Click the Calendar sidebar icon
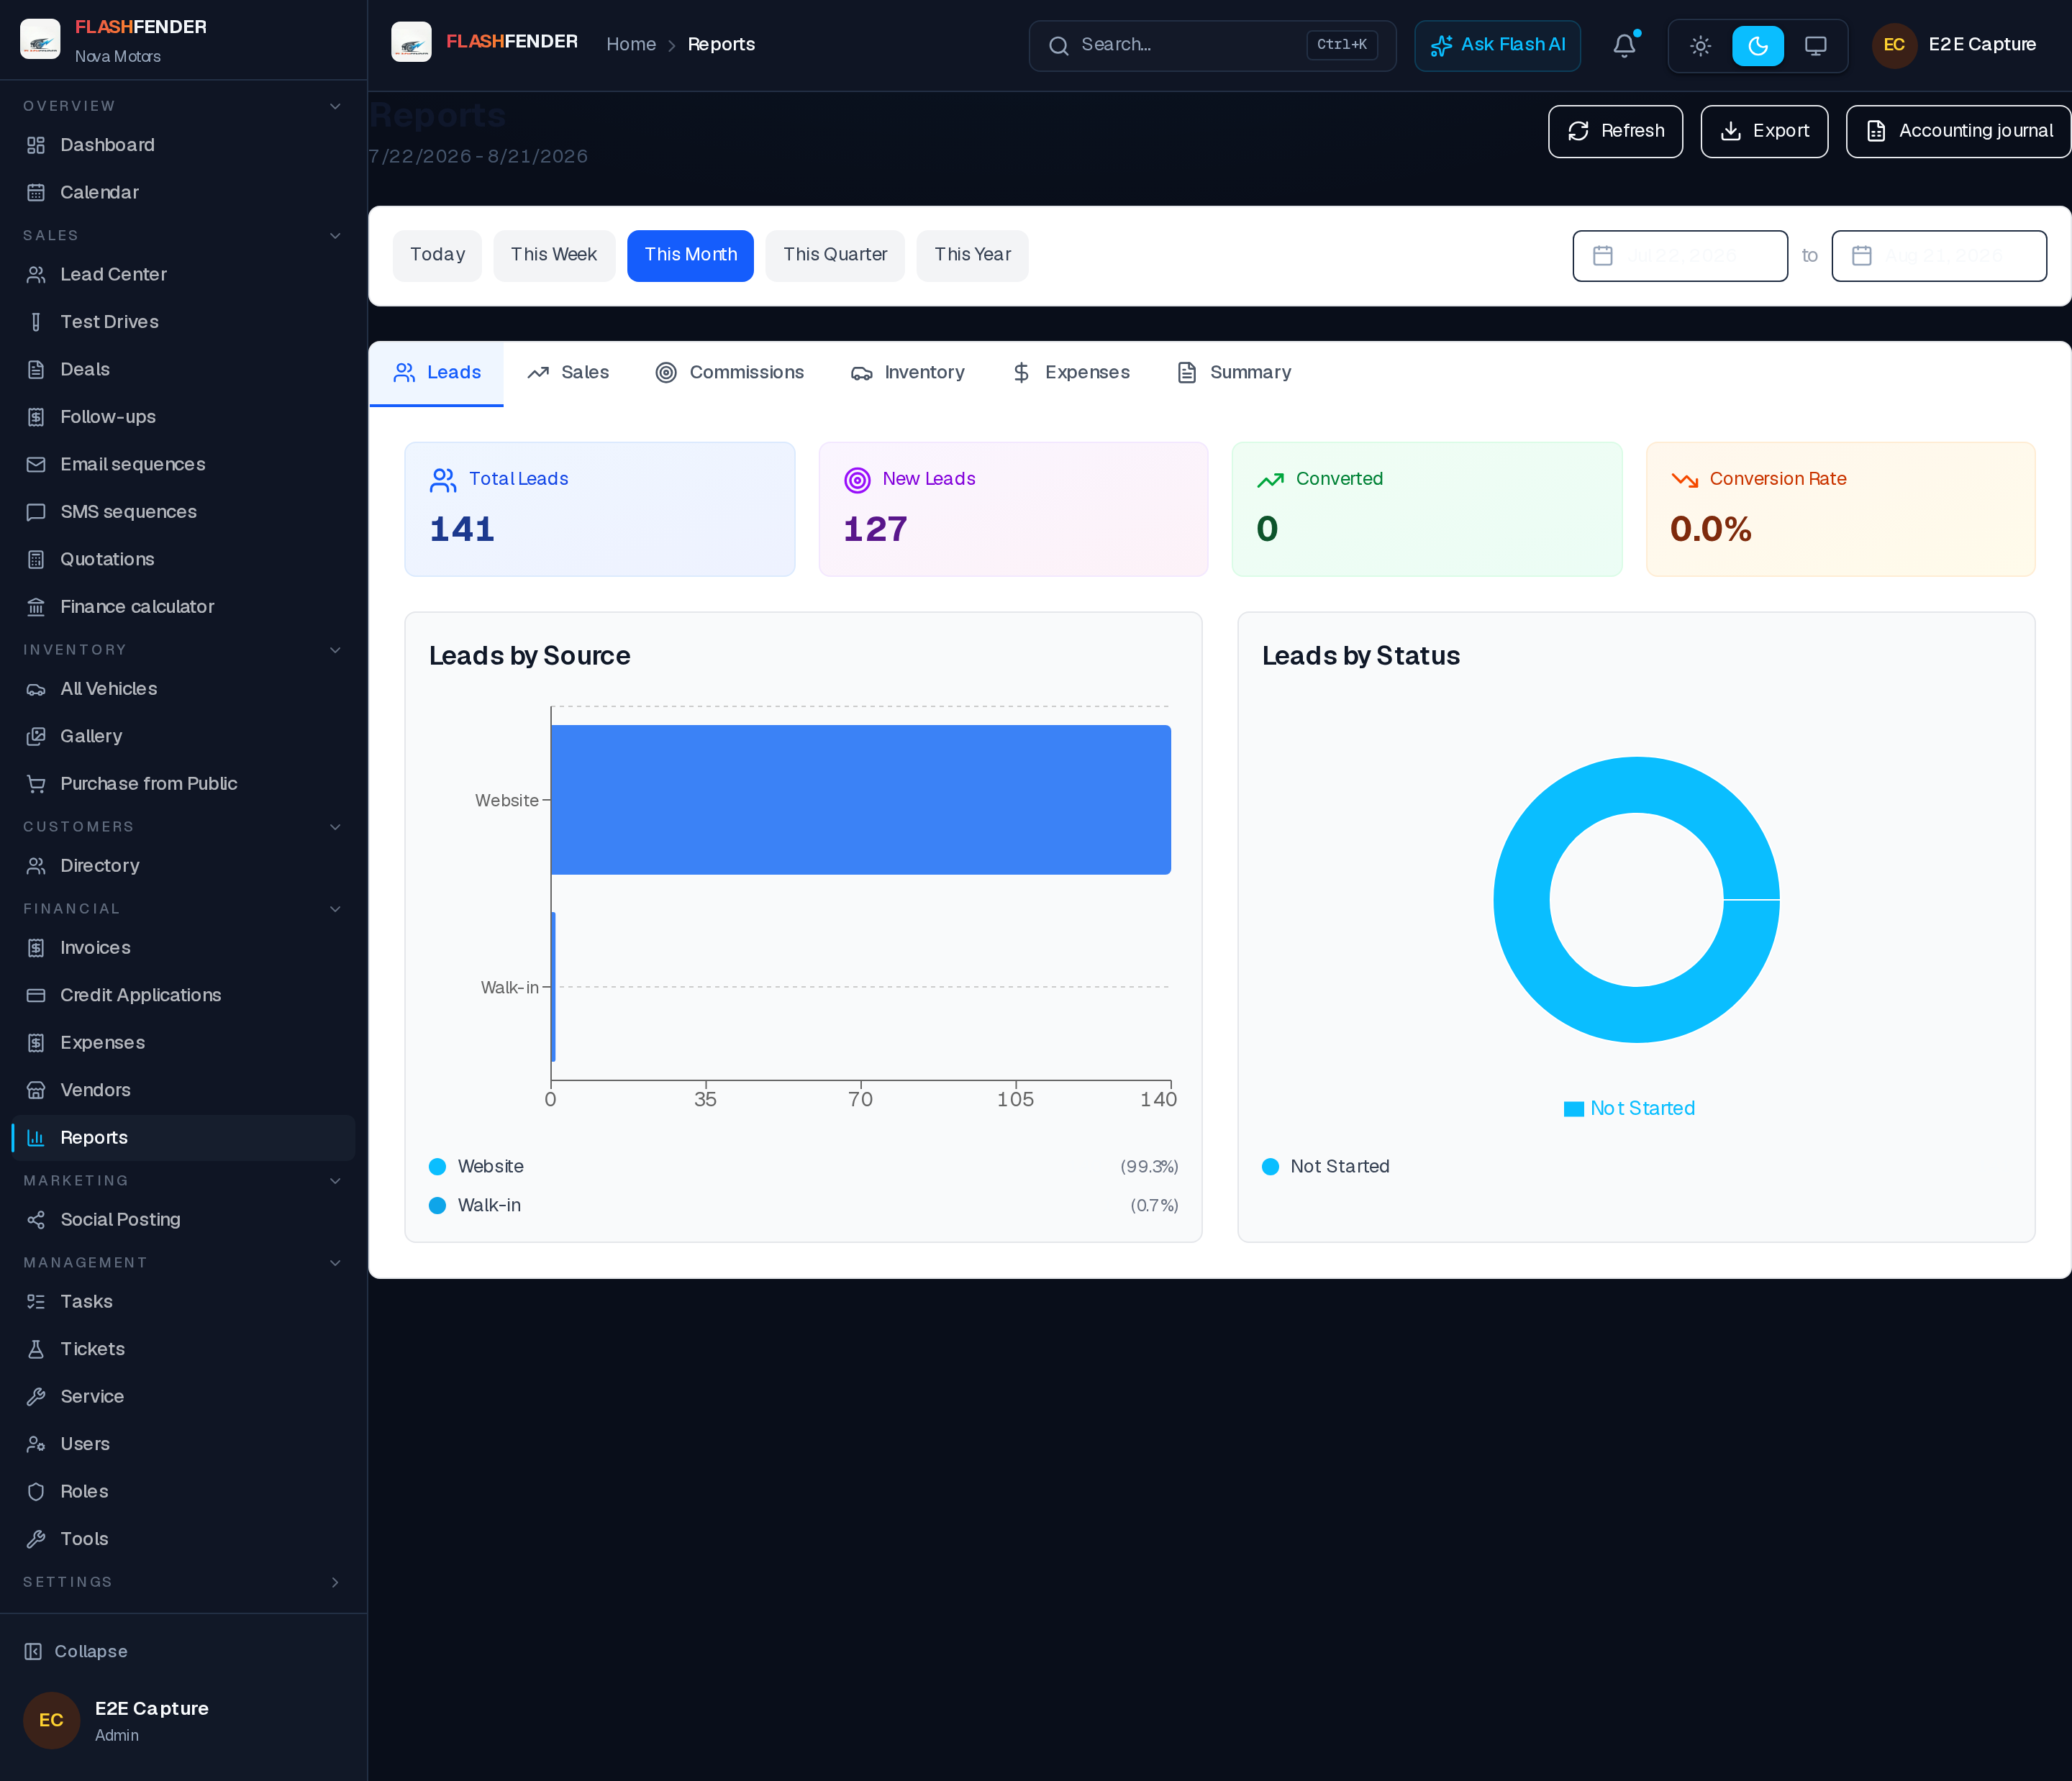 point(36,192)
